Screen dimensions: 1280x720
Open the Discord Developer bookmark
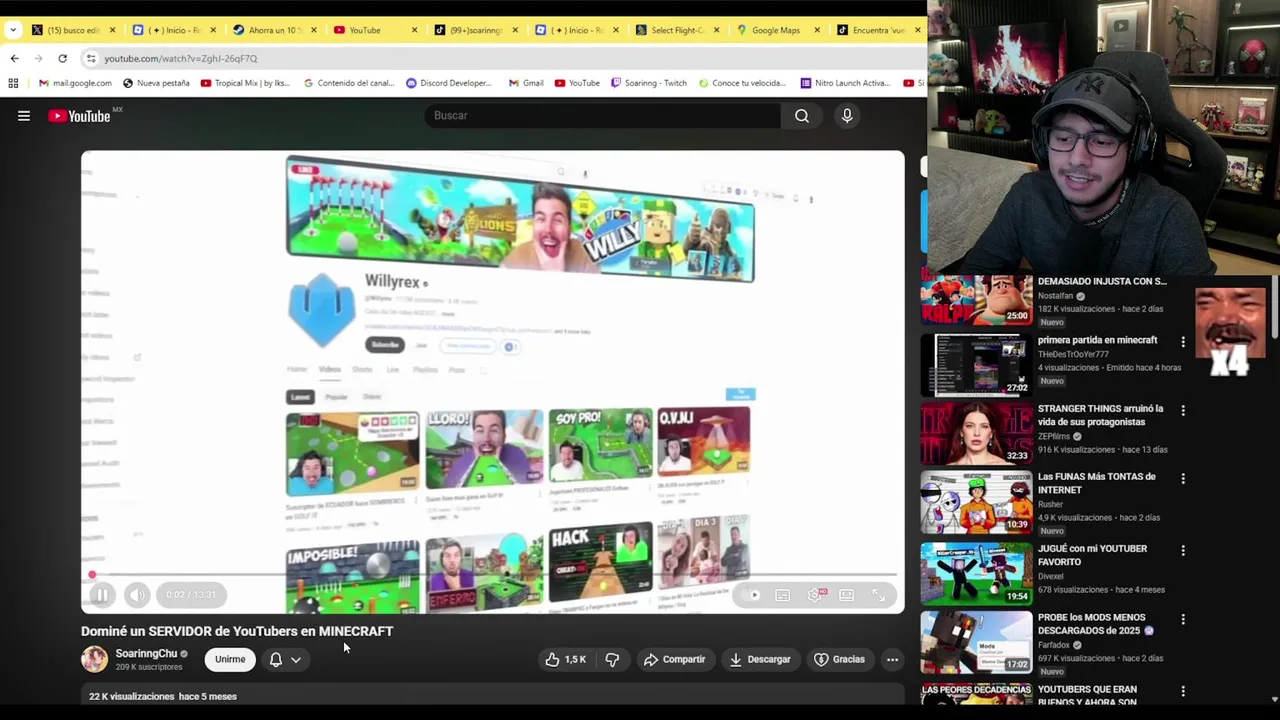[x=449, y=83]
